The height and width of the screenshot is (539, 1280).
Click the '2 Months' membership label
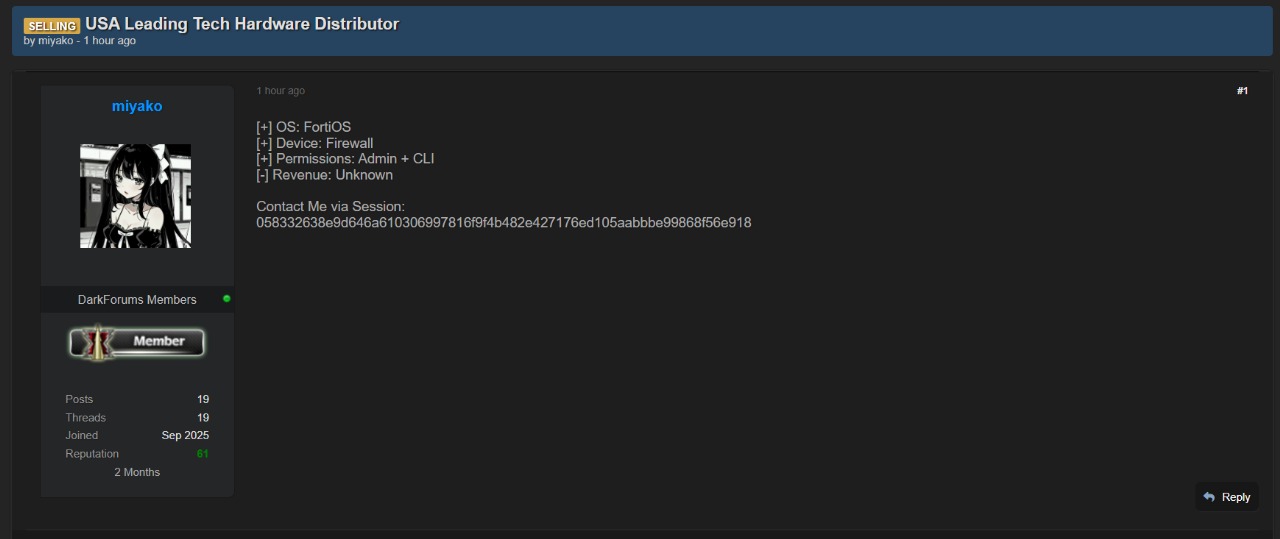pos(137,472)
